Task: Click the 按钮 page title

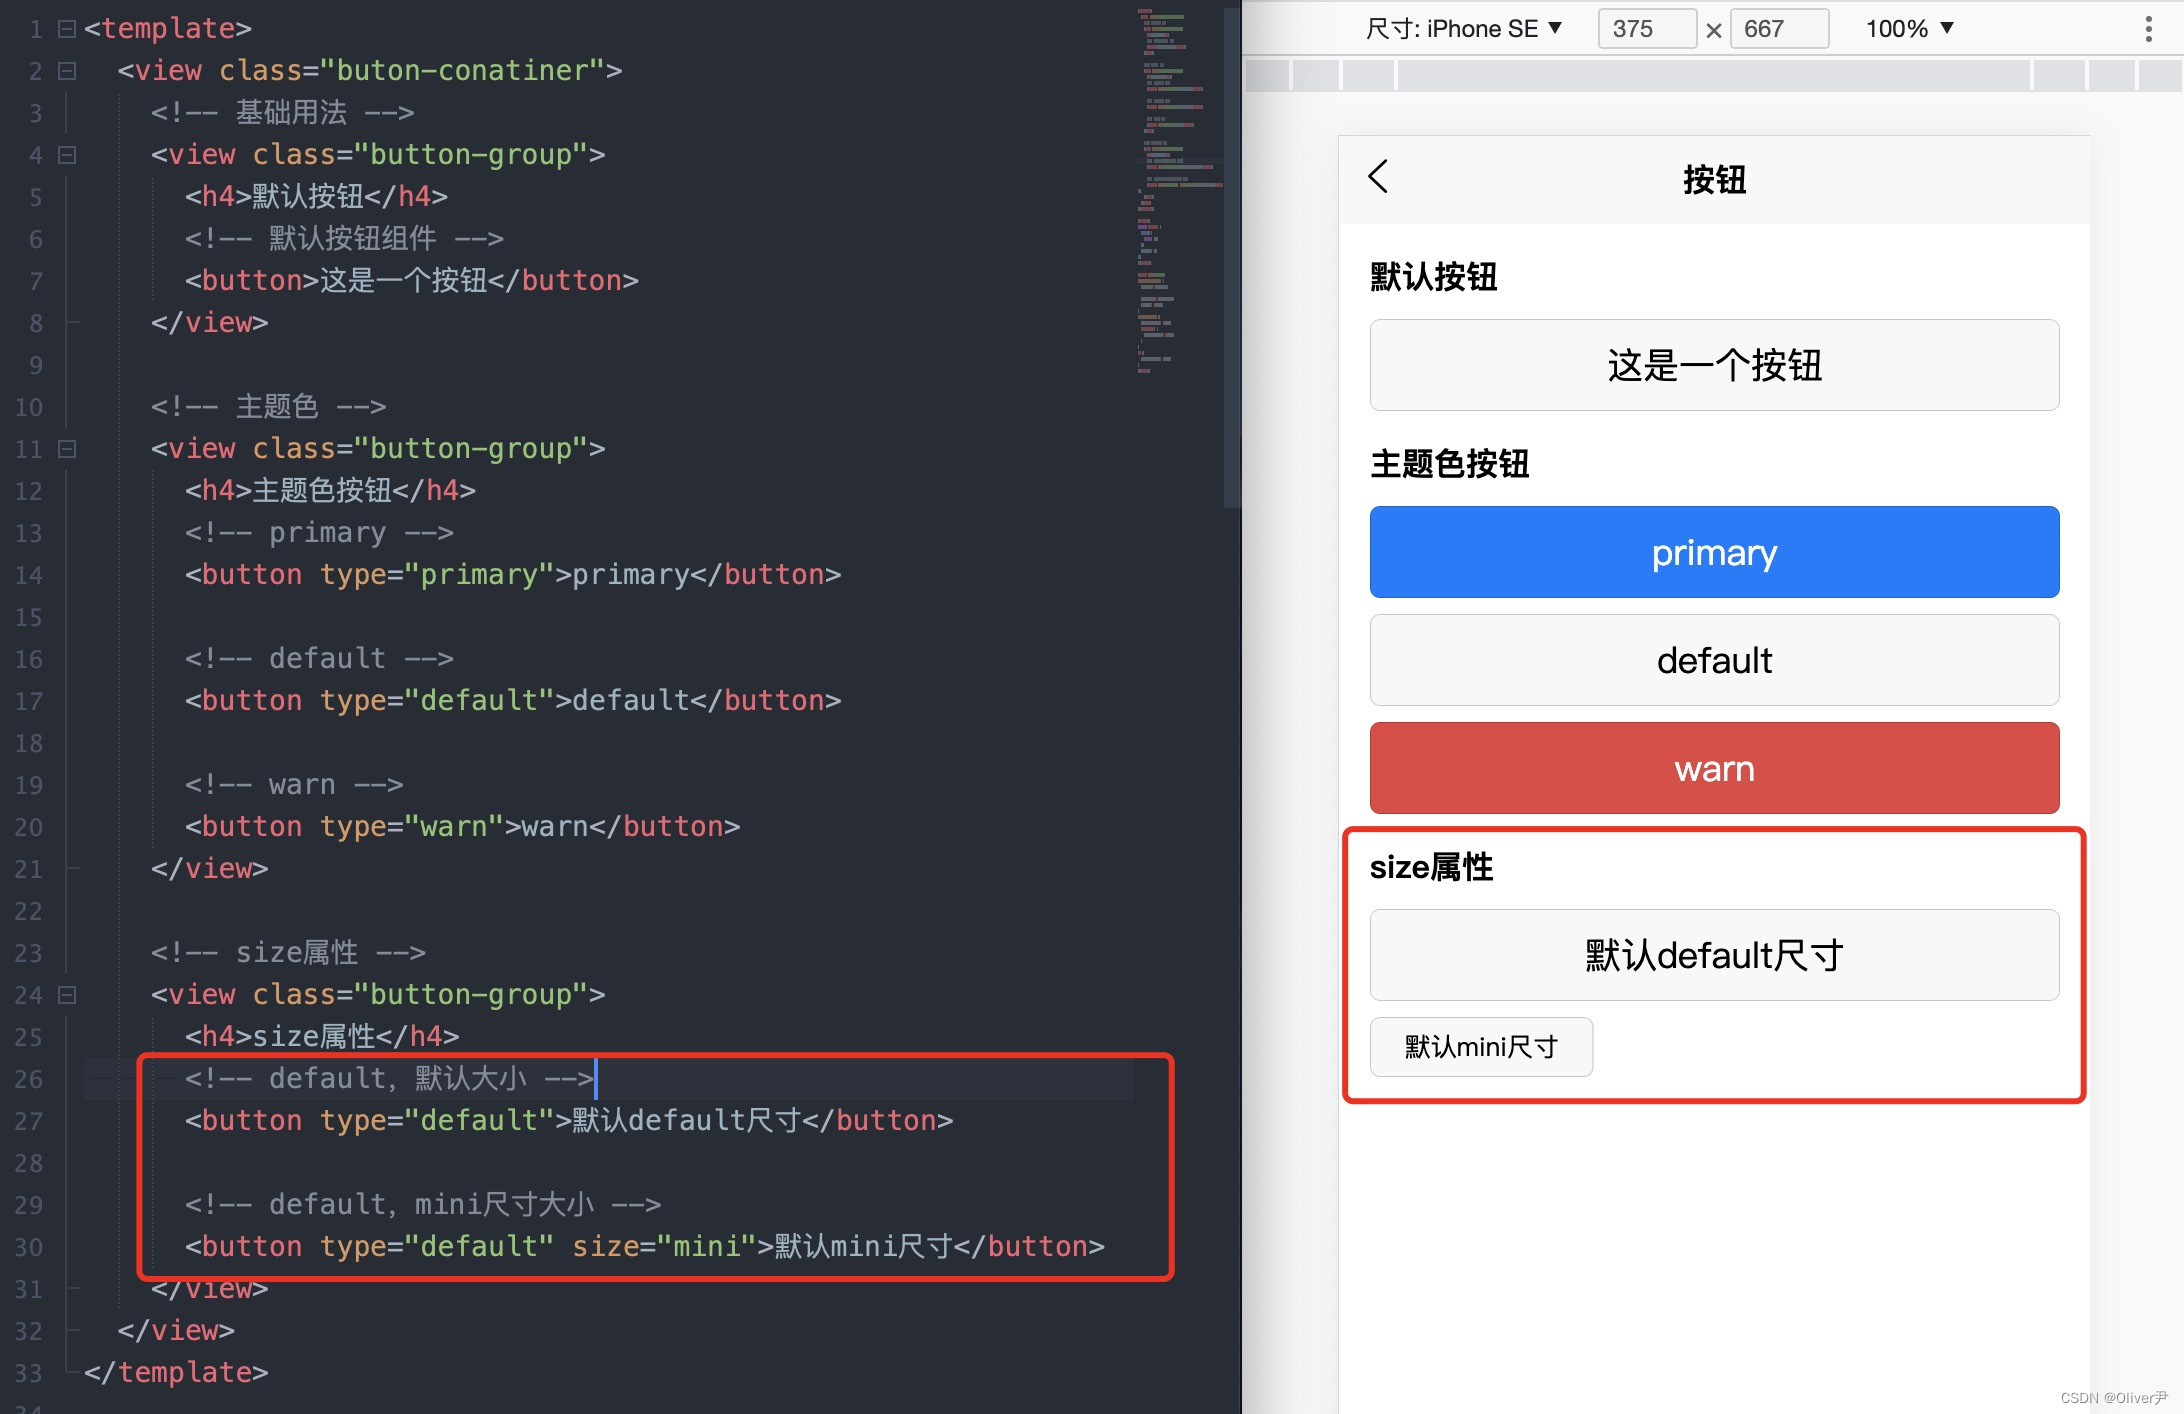Action: click(1714, 179)
